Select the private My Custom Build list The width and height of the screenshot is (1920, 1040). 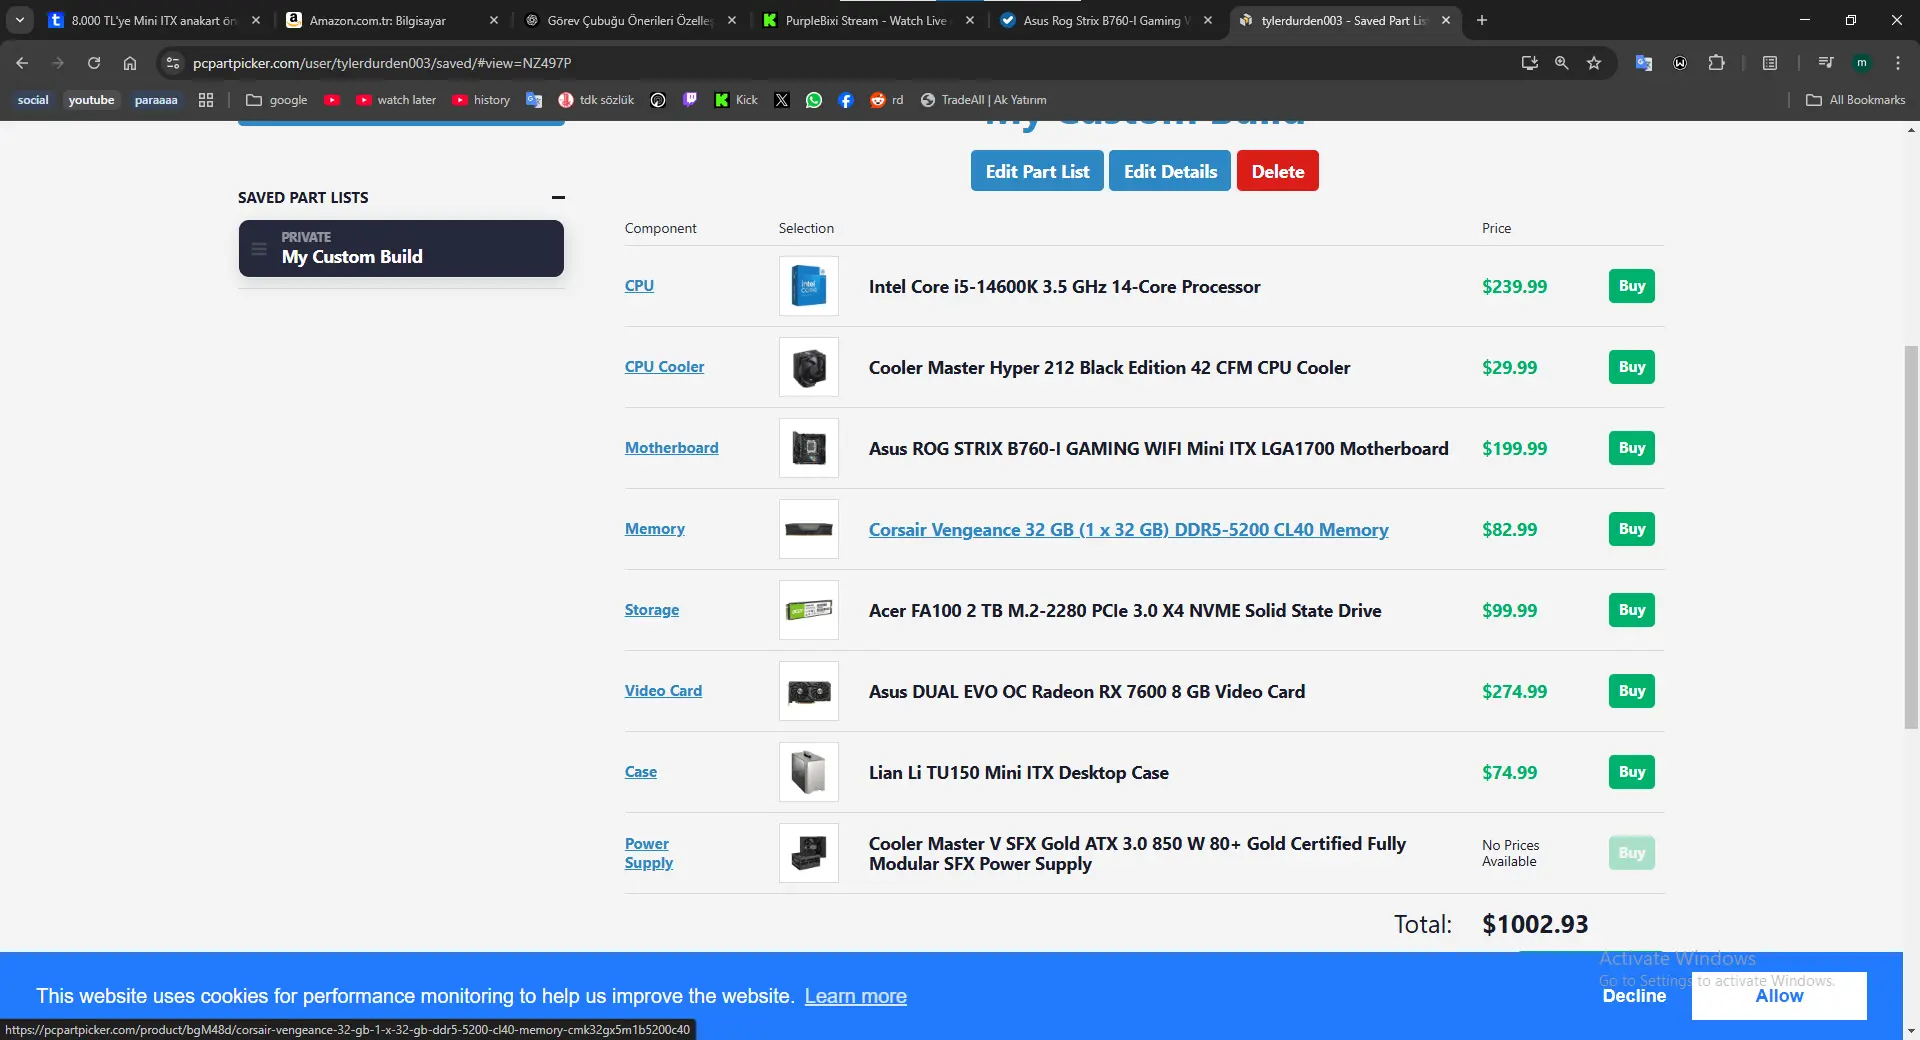click(x=401, y=248)
